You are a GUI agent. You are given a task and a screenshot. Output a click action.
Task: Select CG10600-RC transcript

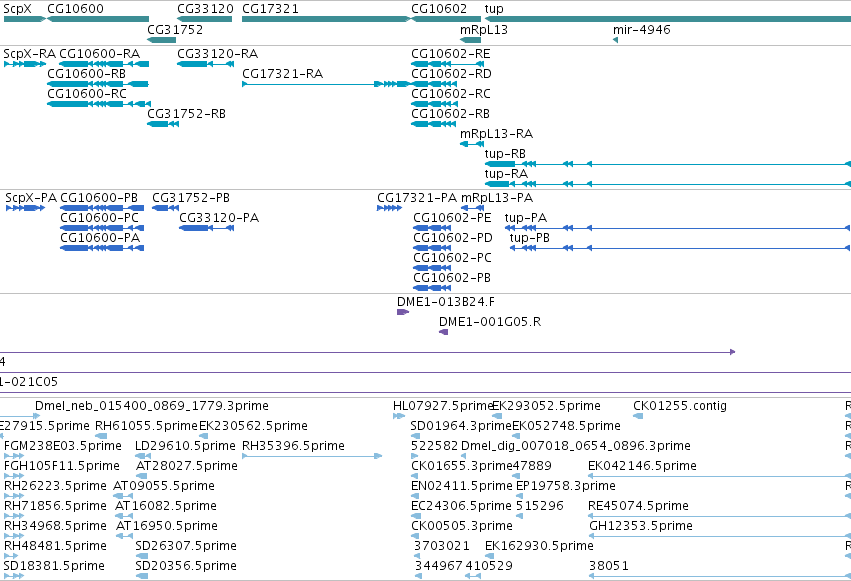99,104
